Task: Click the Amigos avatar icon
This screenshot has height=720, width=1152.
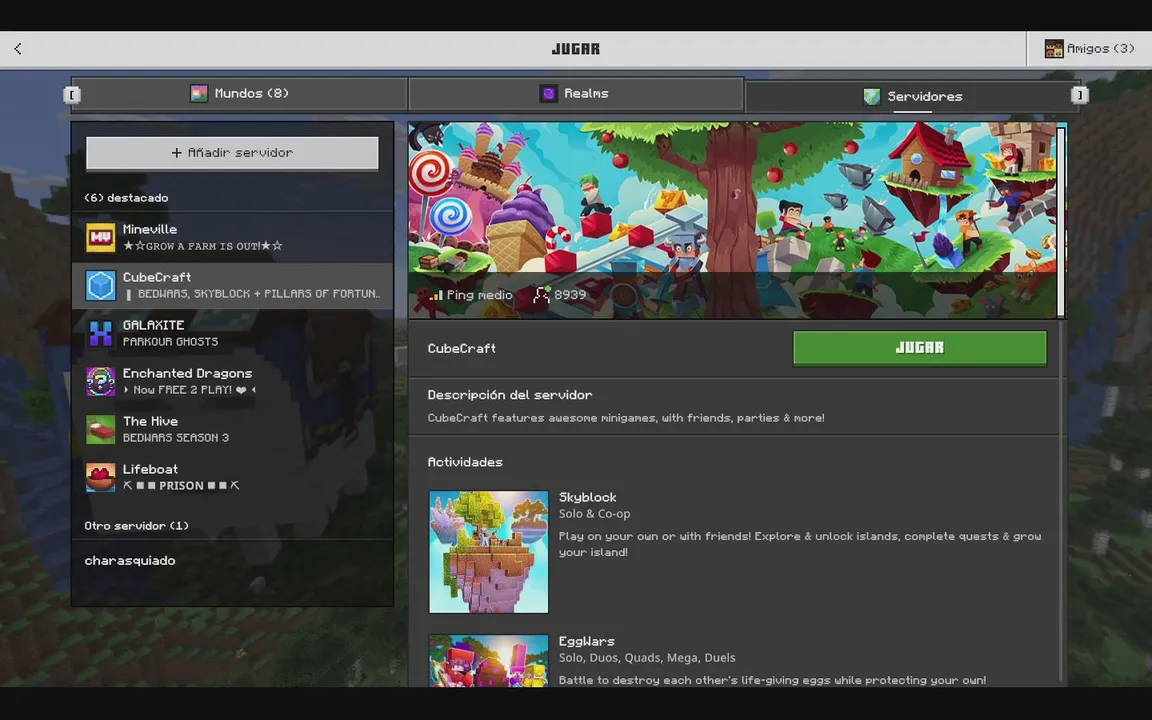Action: click(1054, 48)
